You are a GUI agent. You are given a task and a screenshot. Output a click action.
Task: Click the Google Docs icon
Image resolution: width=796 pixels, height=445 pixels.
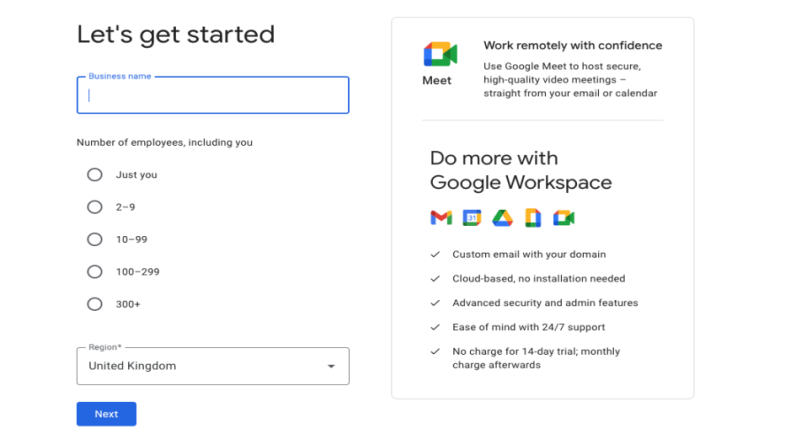pyautogui.click(x=533, y=218)
